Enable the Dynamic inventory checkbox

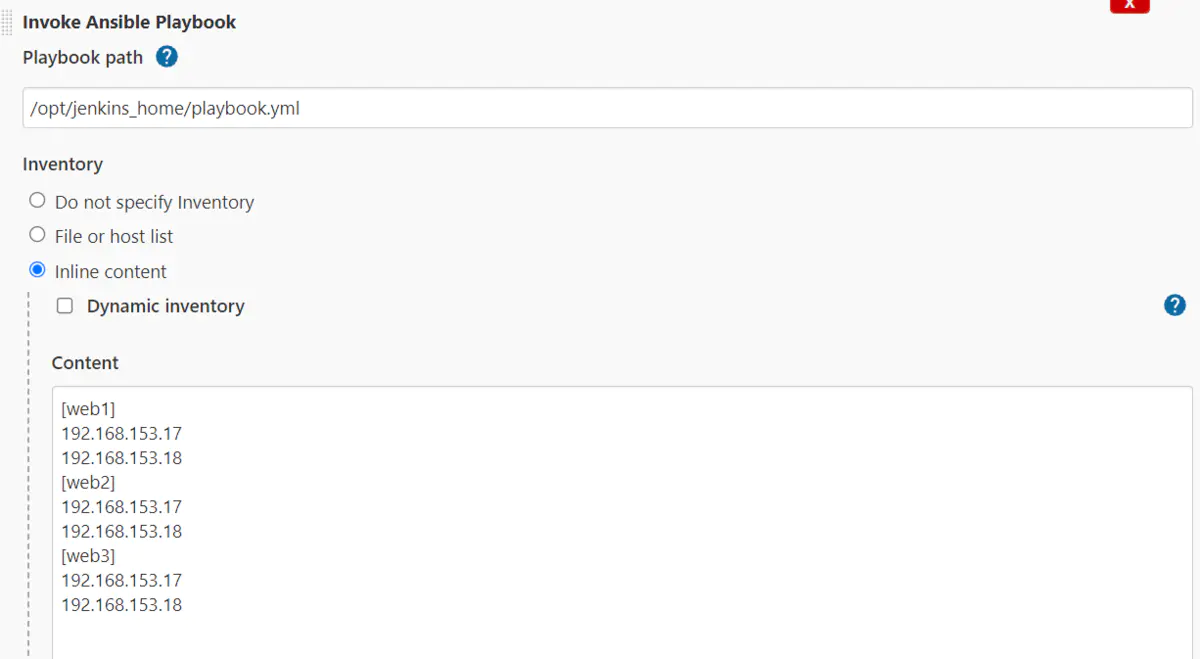[x=65, y=305]
